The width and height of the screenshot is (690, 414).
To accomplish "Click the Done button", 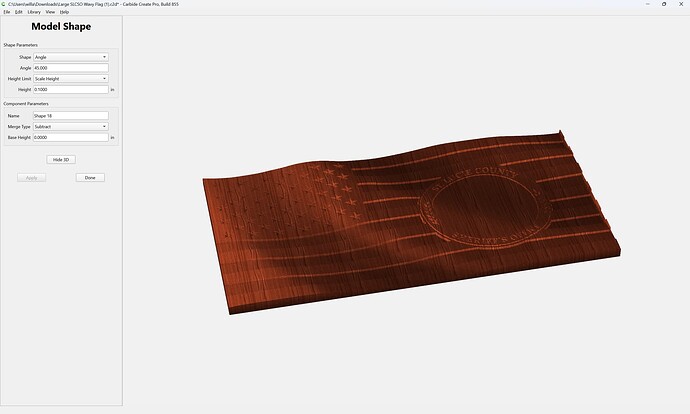I will [x=90, y=178].
